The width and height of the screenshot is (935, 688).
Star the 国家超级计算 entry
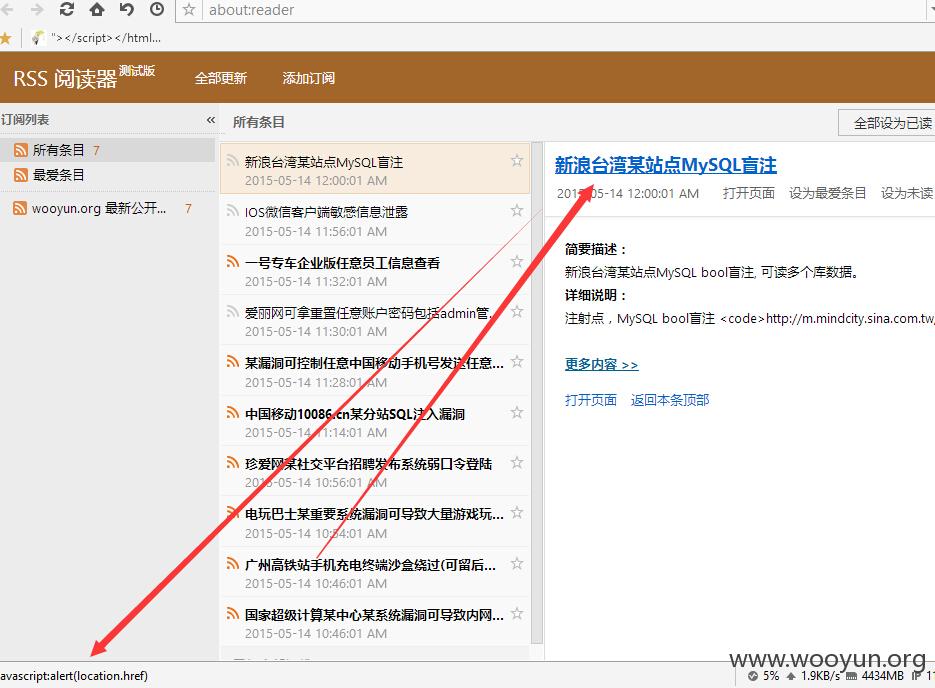(x=517, y=613)
